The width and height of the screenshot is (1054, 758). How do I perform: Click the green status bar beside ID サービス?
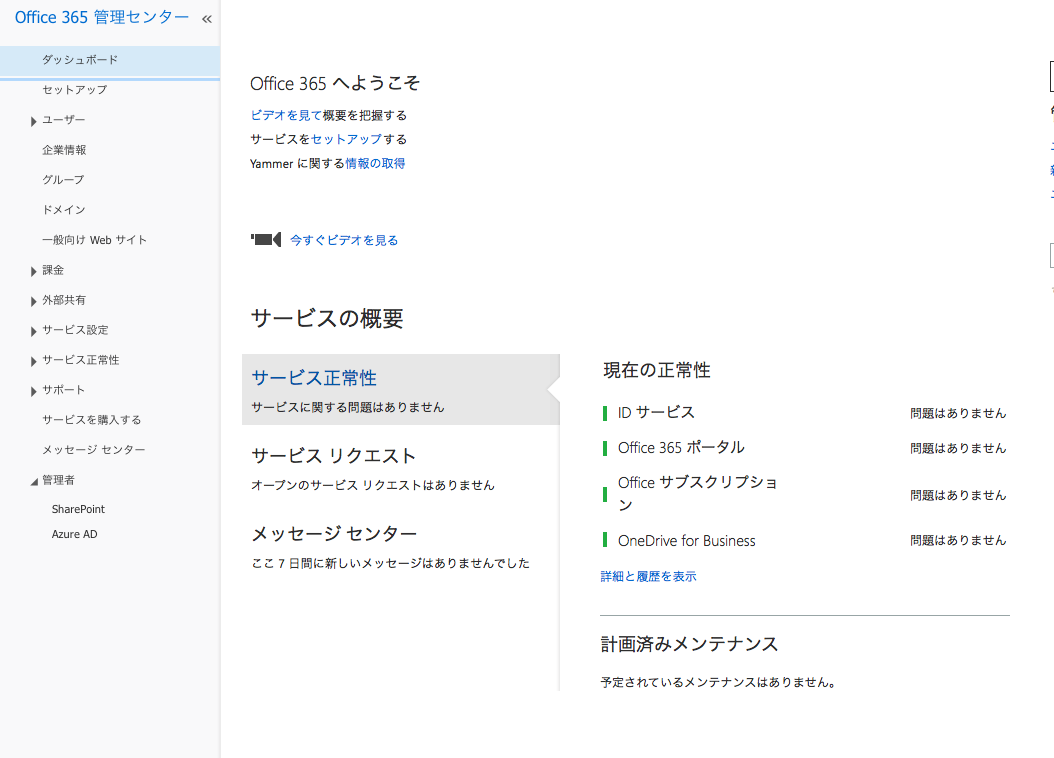[605, 413]
